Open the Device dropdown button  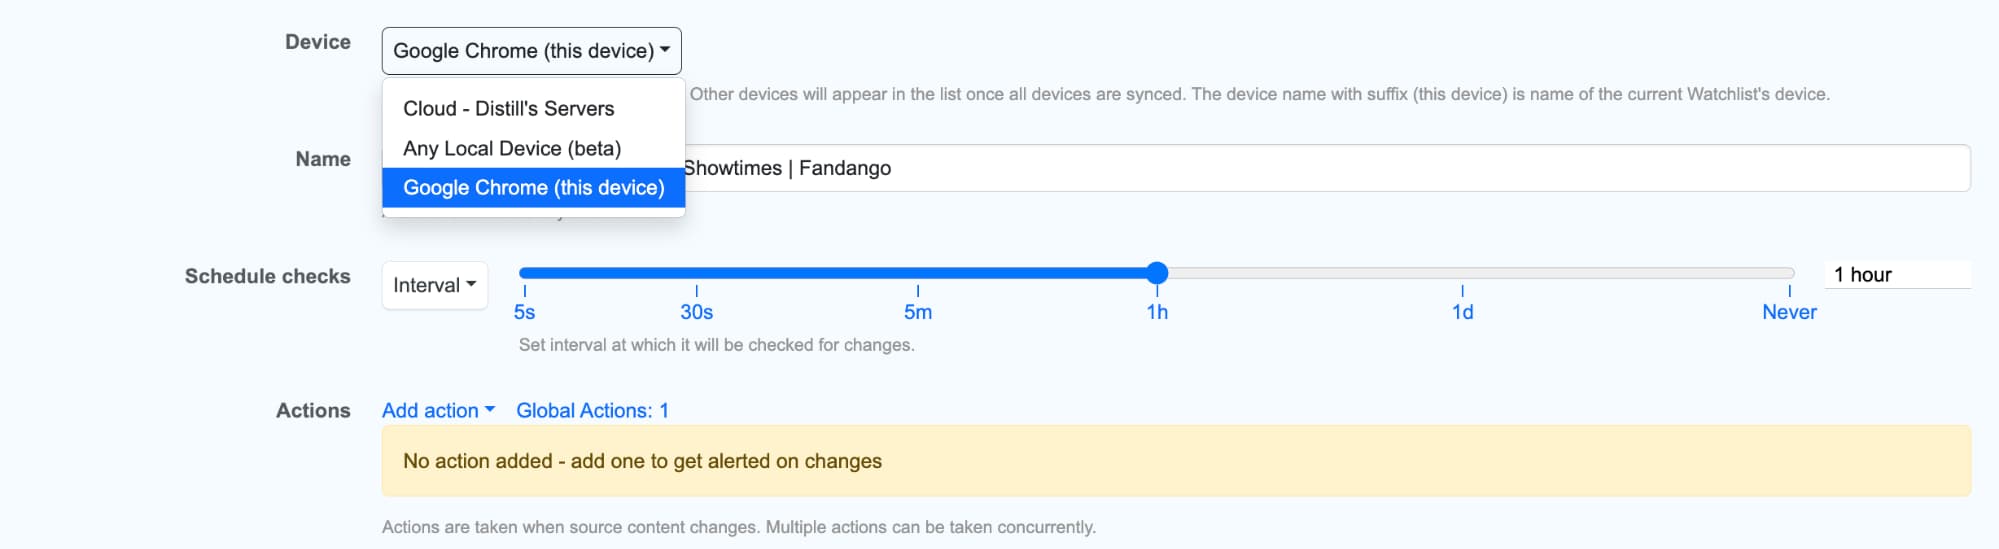coord(531,51)
